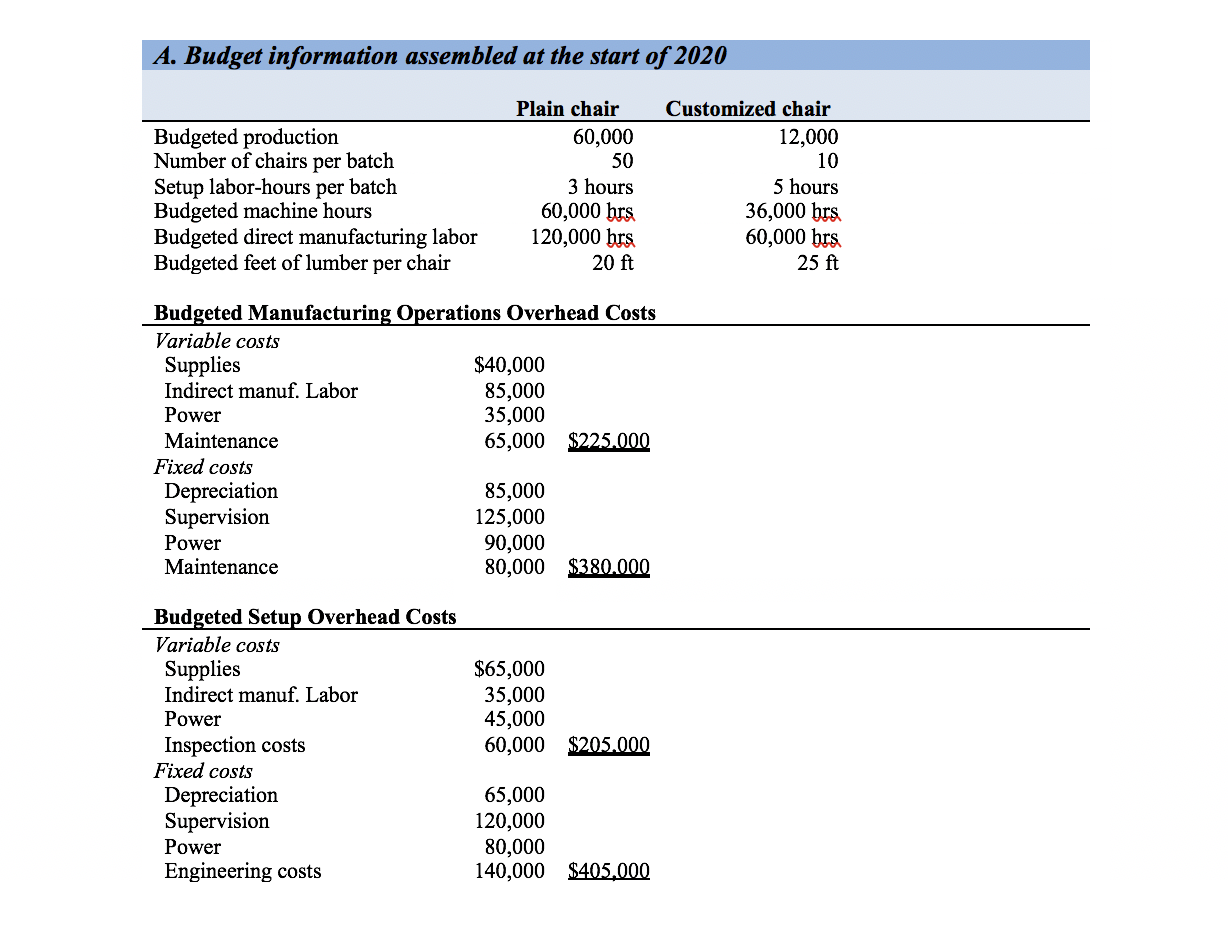Click the $205,000 setup variable total
Viewport: 1228px width, 932px height.
[608, 744]
